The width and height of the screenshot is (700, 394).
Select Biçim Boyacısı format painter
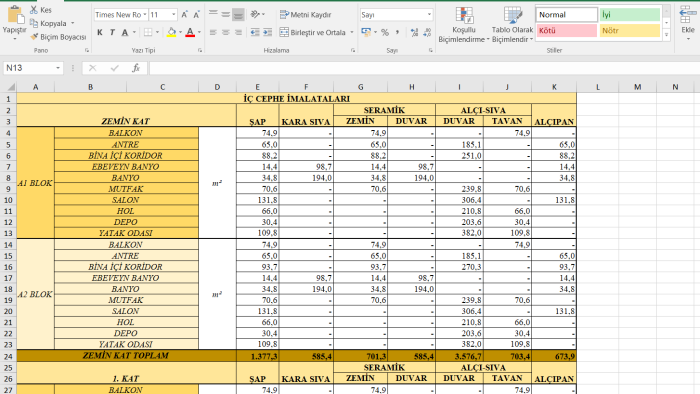click(x=58, y=37)
